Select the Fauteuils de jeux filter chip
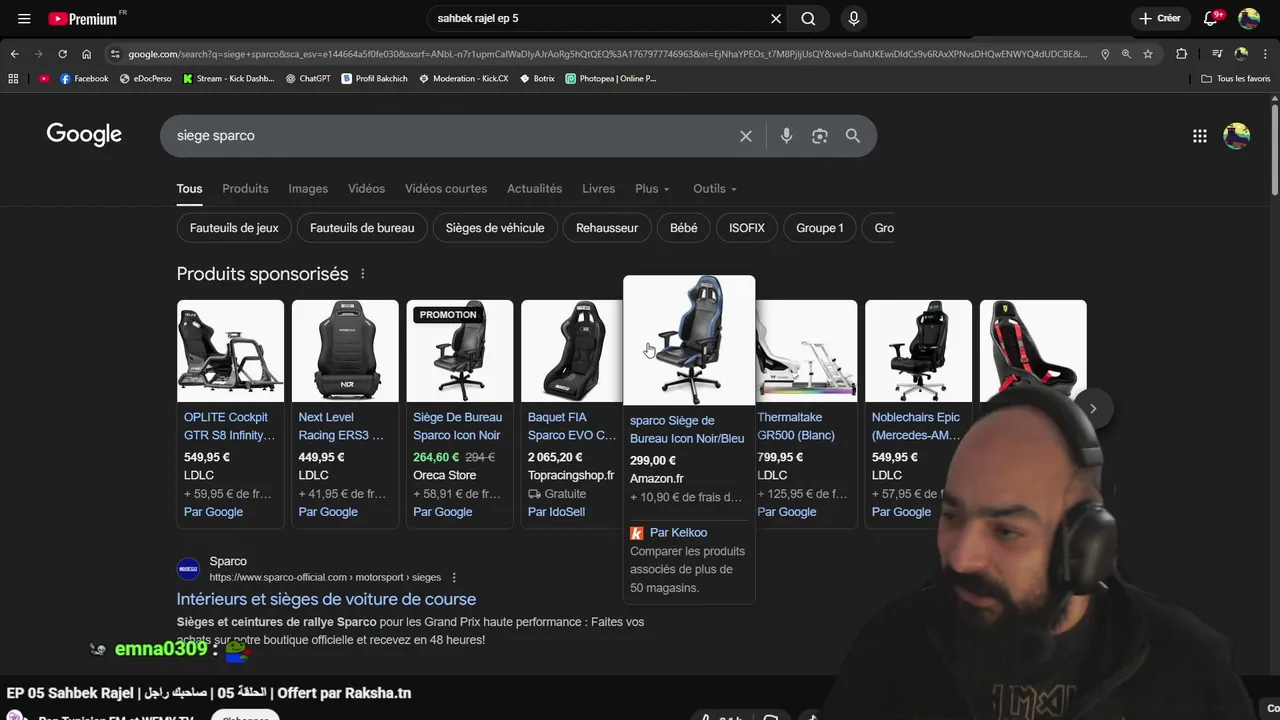1280x720 pixels. pos(234,228)
